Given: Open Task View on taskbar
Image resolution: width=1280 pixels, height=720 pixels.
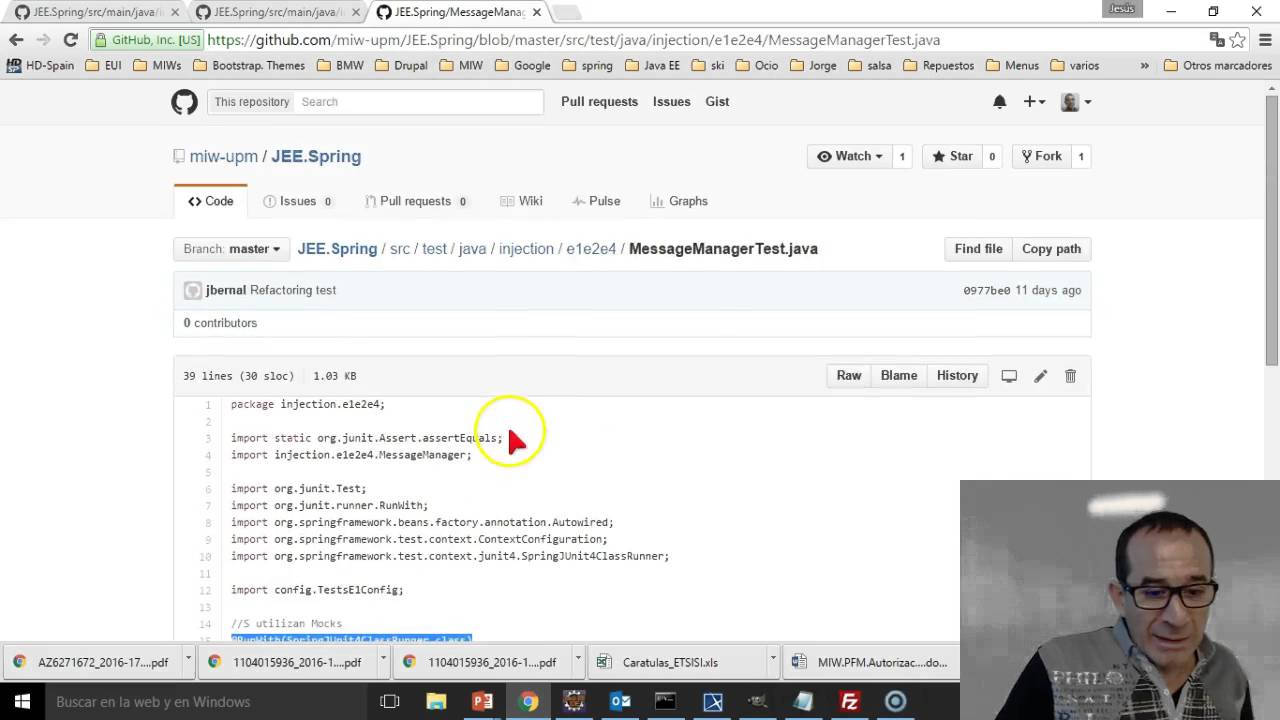Looking at the screenshot, I should [x=390, y=701].
